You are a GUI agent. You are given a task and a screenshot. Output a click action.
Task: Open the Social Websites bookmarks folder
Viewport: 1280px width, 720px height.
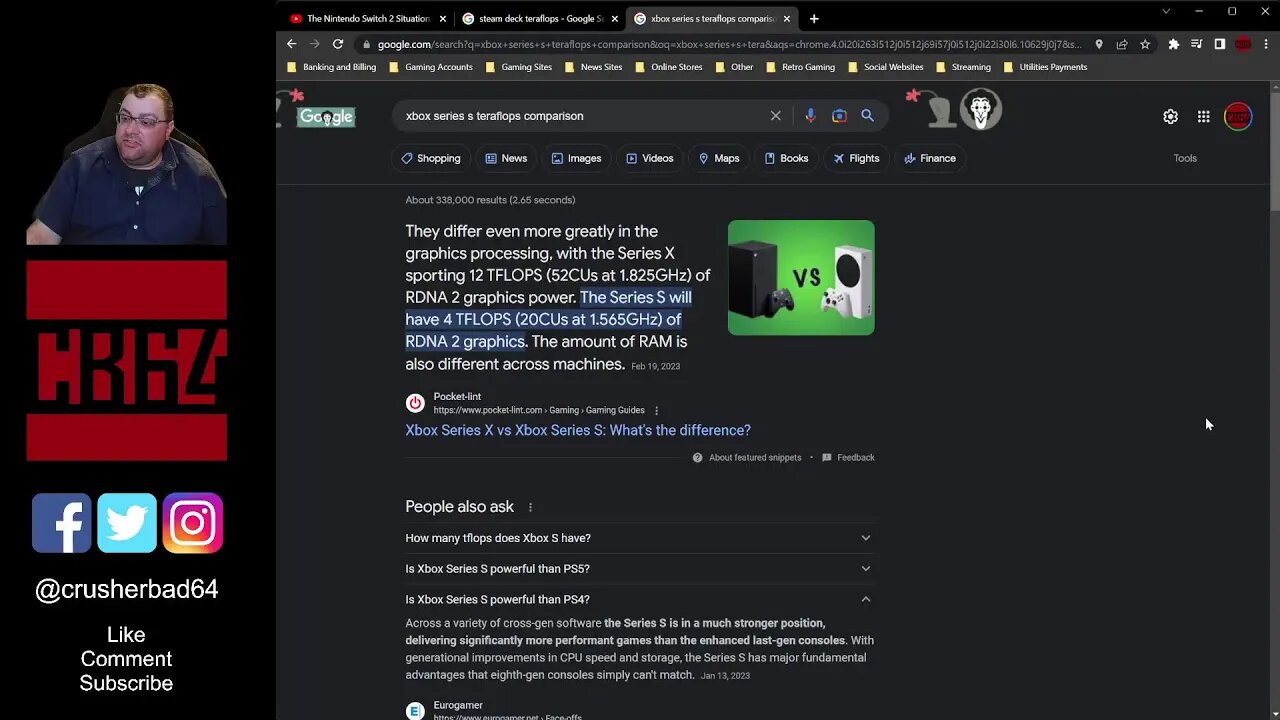point(885,67)
